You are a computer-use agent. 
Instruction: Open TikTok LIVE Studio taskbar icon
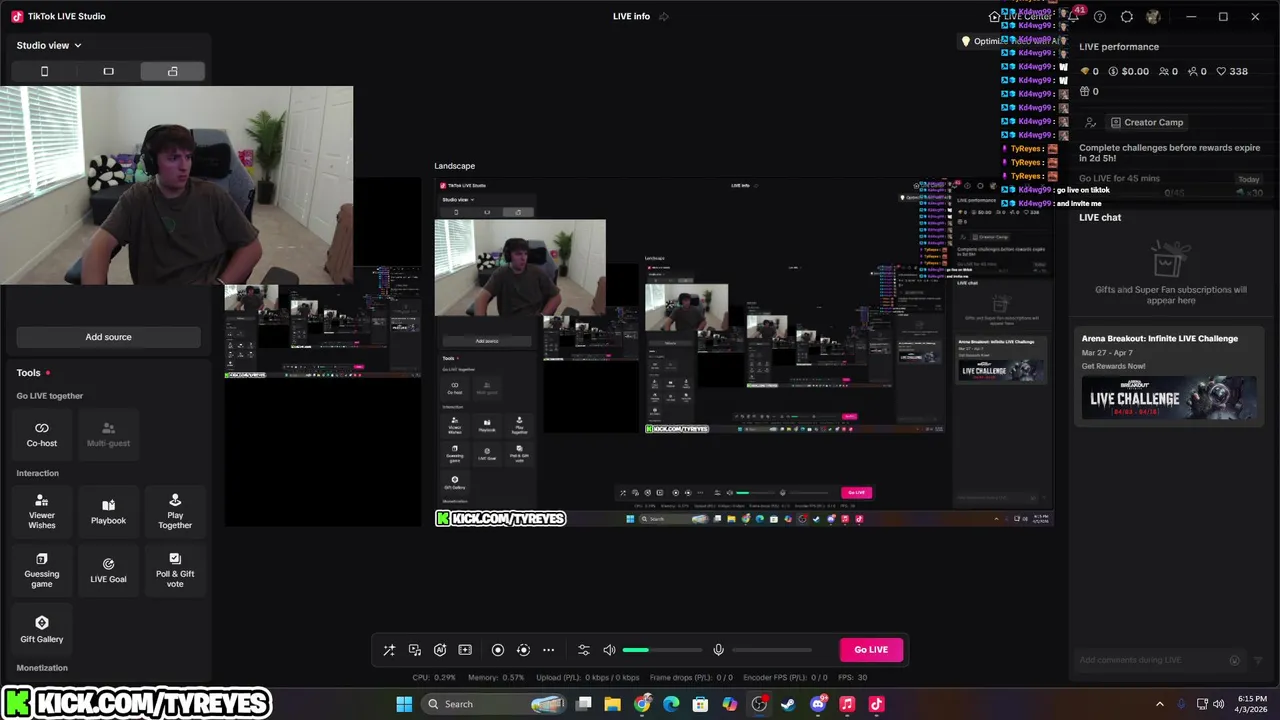click(x=876, y=704)
